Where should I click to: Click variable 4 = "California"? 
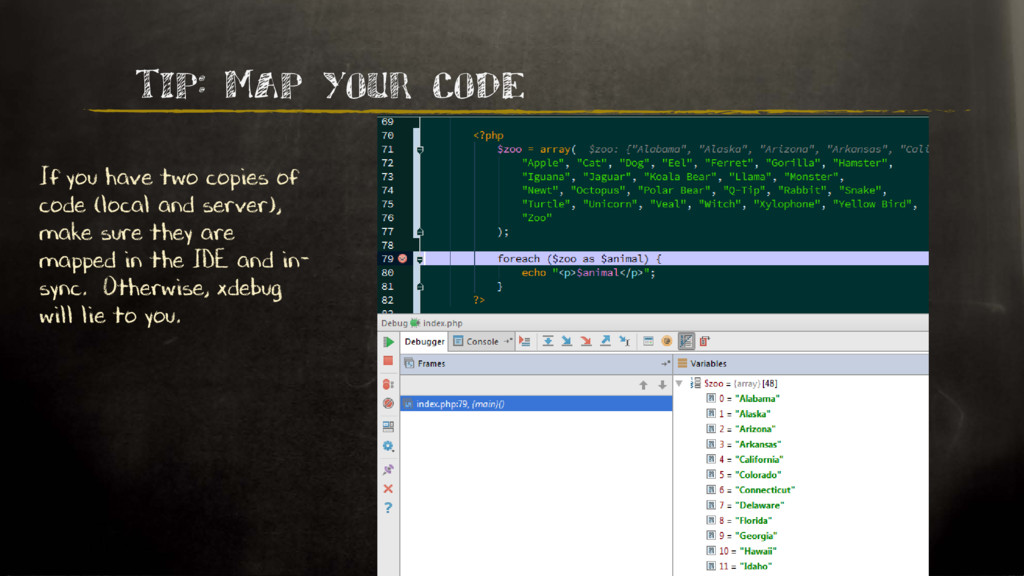pos(745,460)
